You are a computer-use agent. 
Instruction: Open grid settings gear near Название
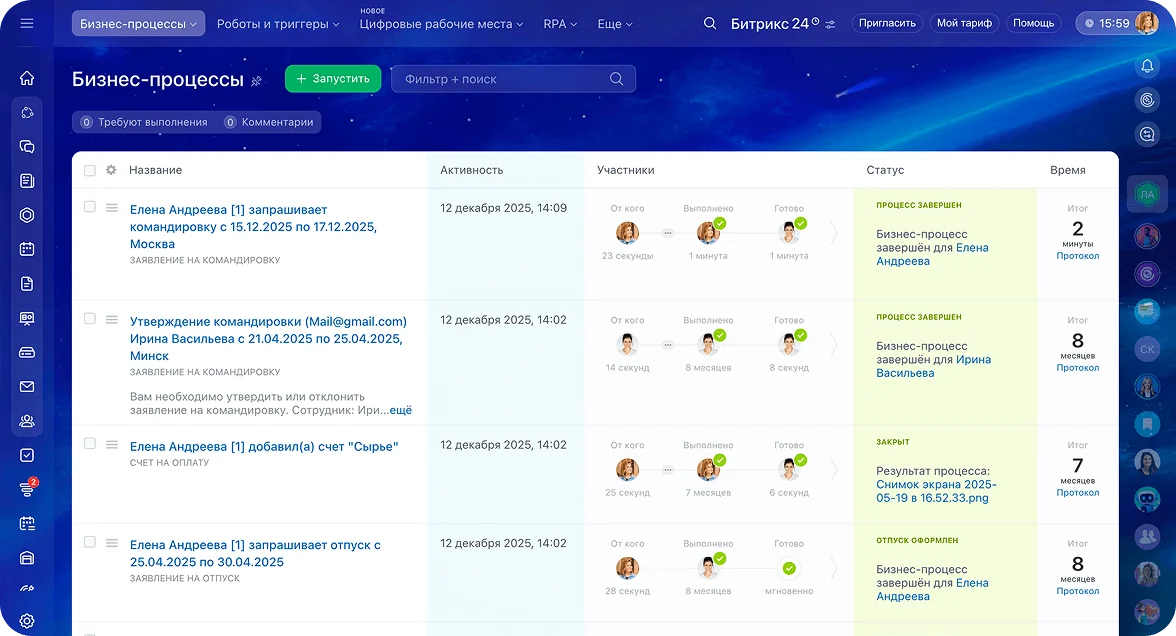[x=111, y=170]
